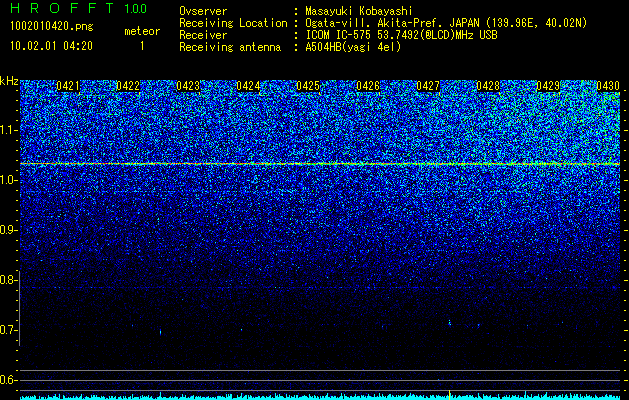Click the meteor count value 1
Image resolution: width=629 pixels, height=400 pixels.
[142, 46]
